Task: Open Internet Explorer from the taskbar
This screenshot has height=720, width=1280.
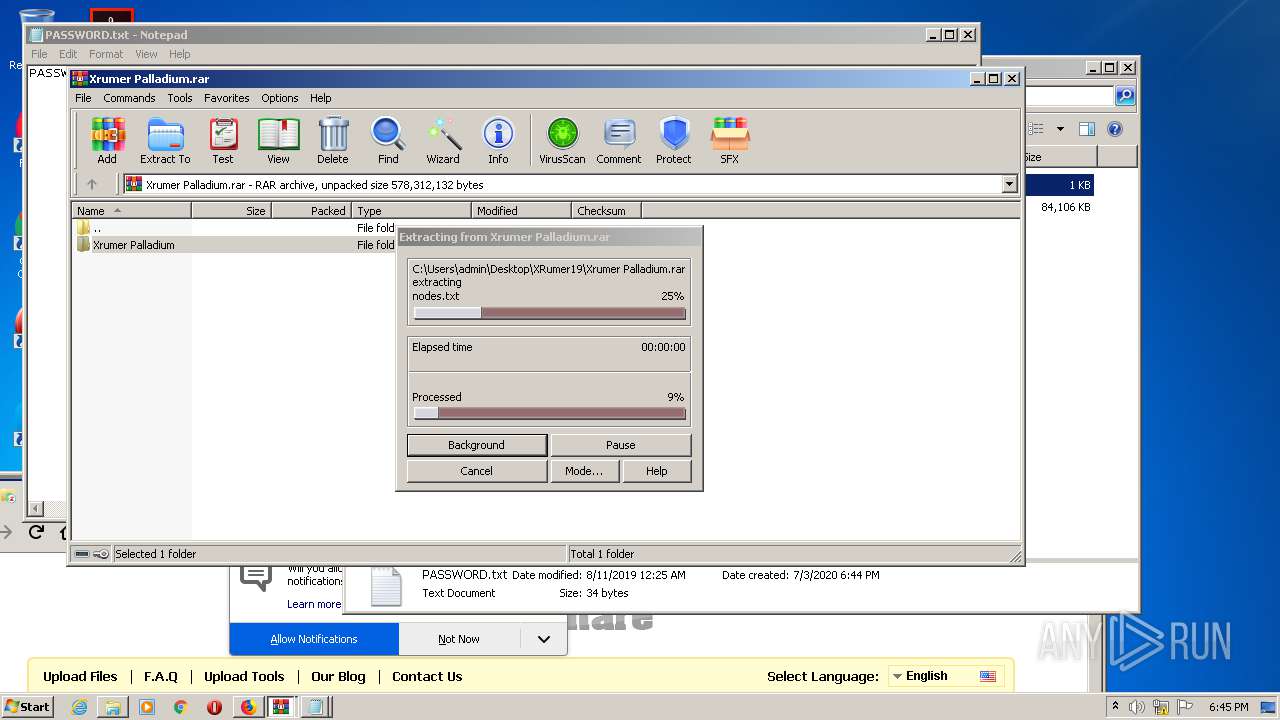Action: (80, 707)
